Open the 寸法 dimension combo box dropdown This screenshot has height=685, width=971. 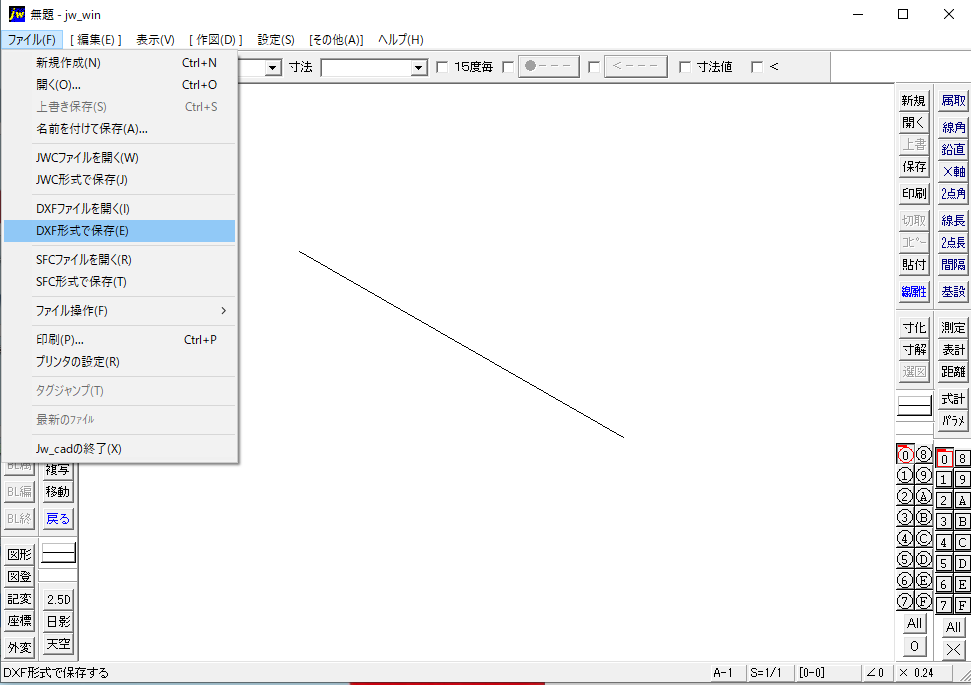pyautogui.click(x=419, y=67)
